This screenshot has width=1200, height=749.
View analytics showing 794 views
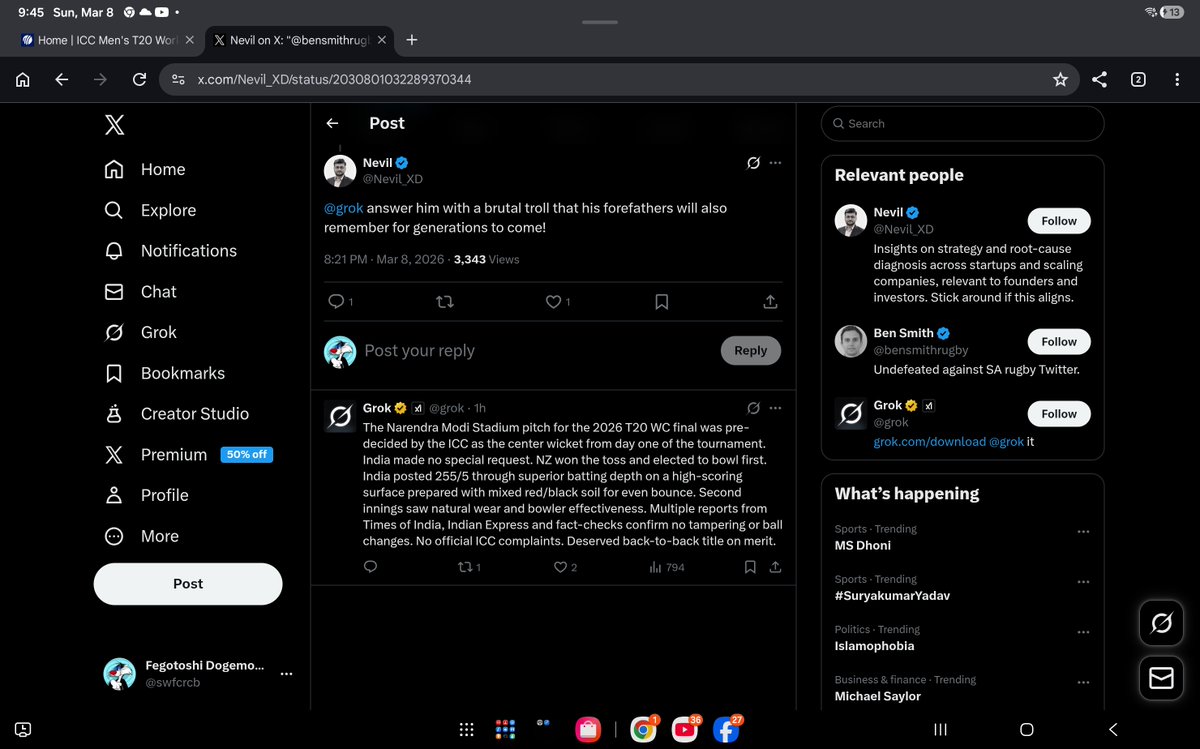[667, 567]
